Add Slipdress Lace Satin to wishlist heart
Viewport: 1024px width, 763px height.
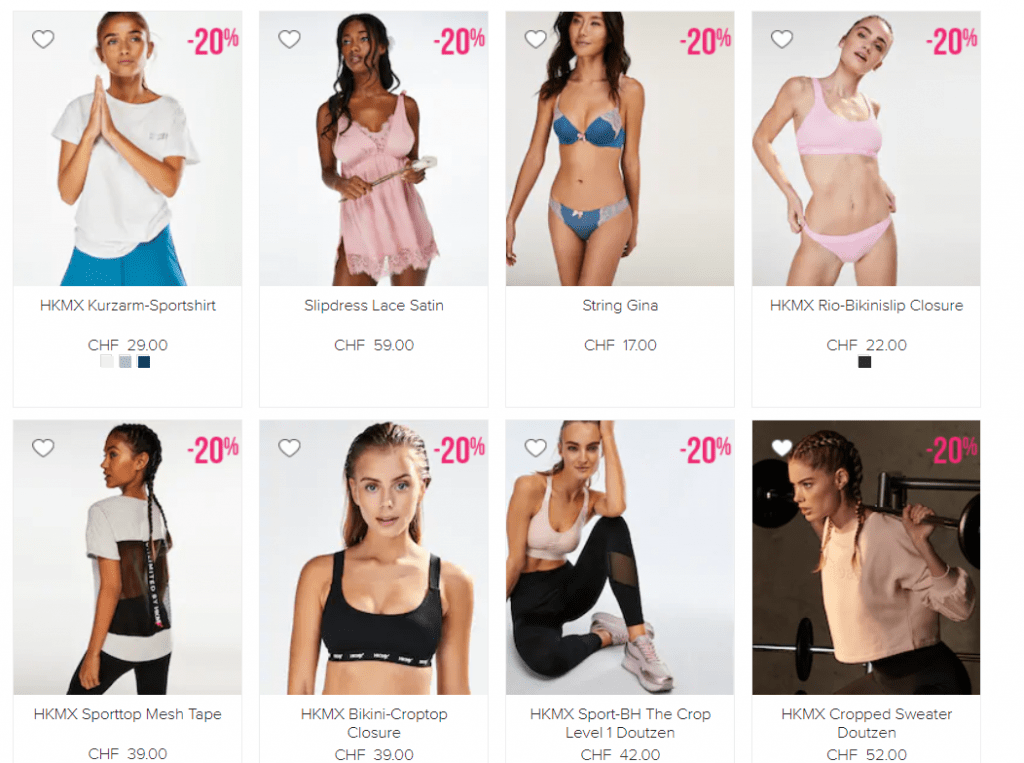(289, 39)
